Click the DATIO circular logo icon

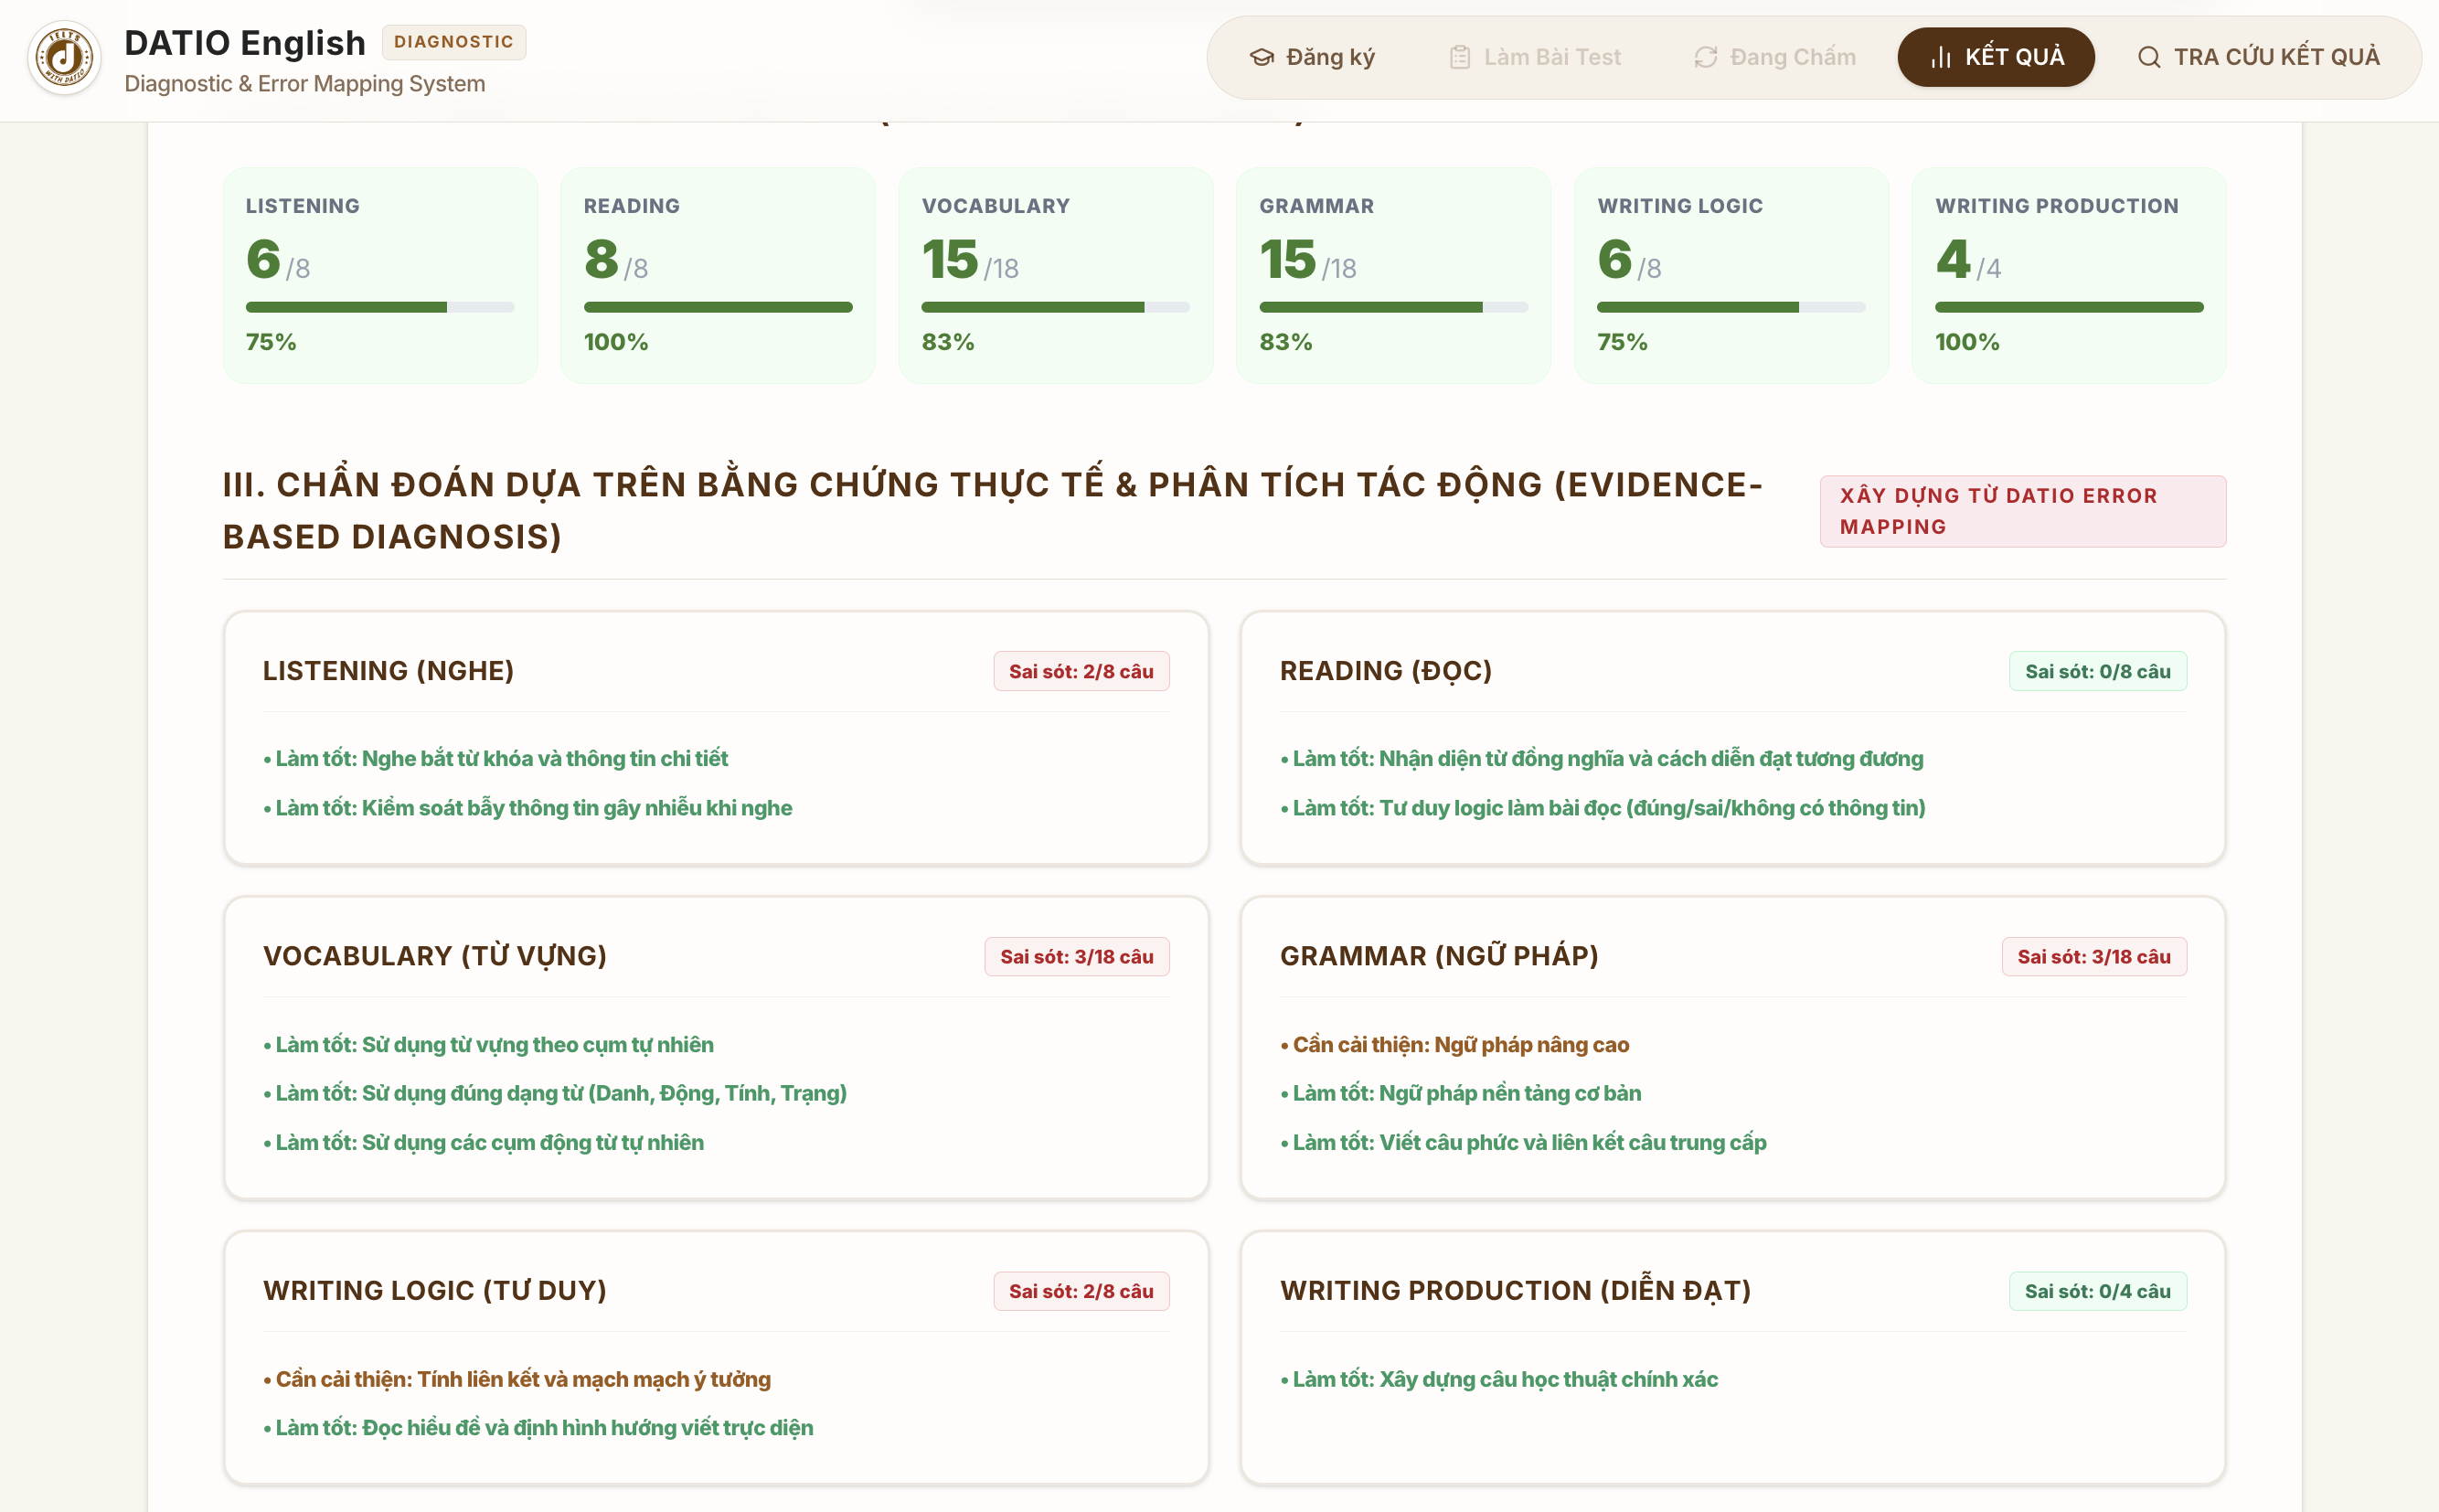point(65,58)
